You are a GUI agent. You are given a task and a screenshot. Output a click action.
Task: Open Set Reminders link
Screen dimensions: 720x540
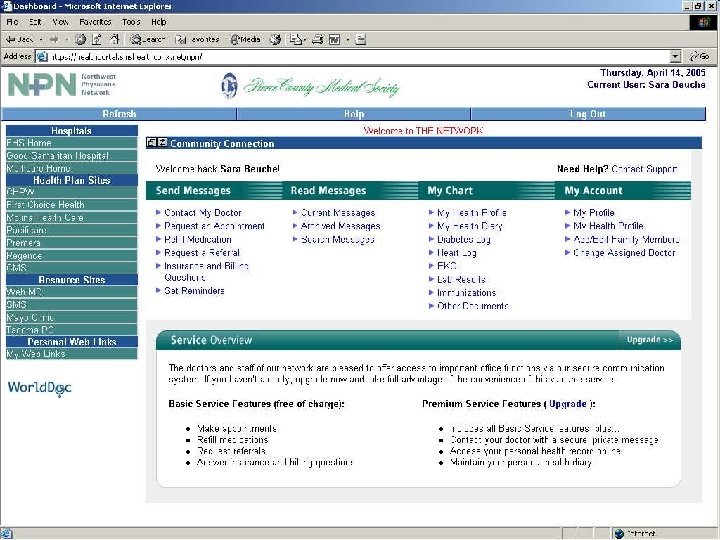(194, 291)
